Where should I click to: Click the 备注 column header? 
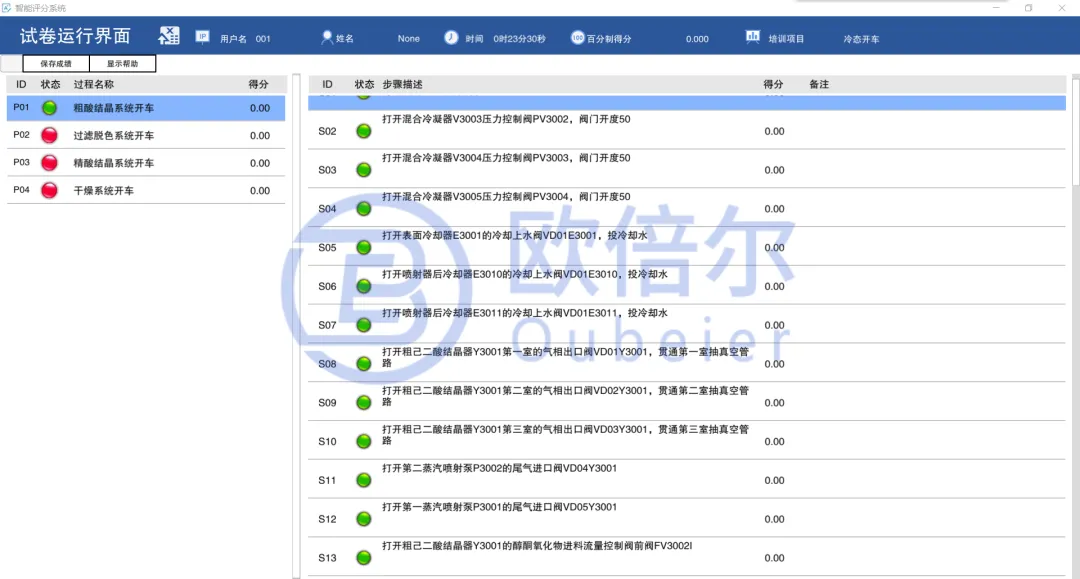tap(819, 84)
